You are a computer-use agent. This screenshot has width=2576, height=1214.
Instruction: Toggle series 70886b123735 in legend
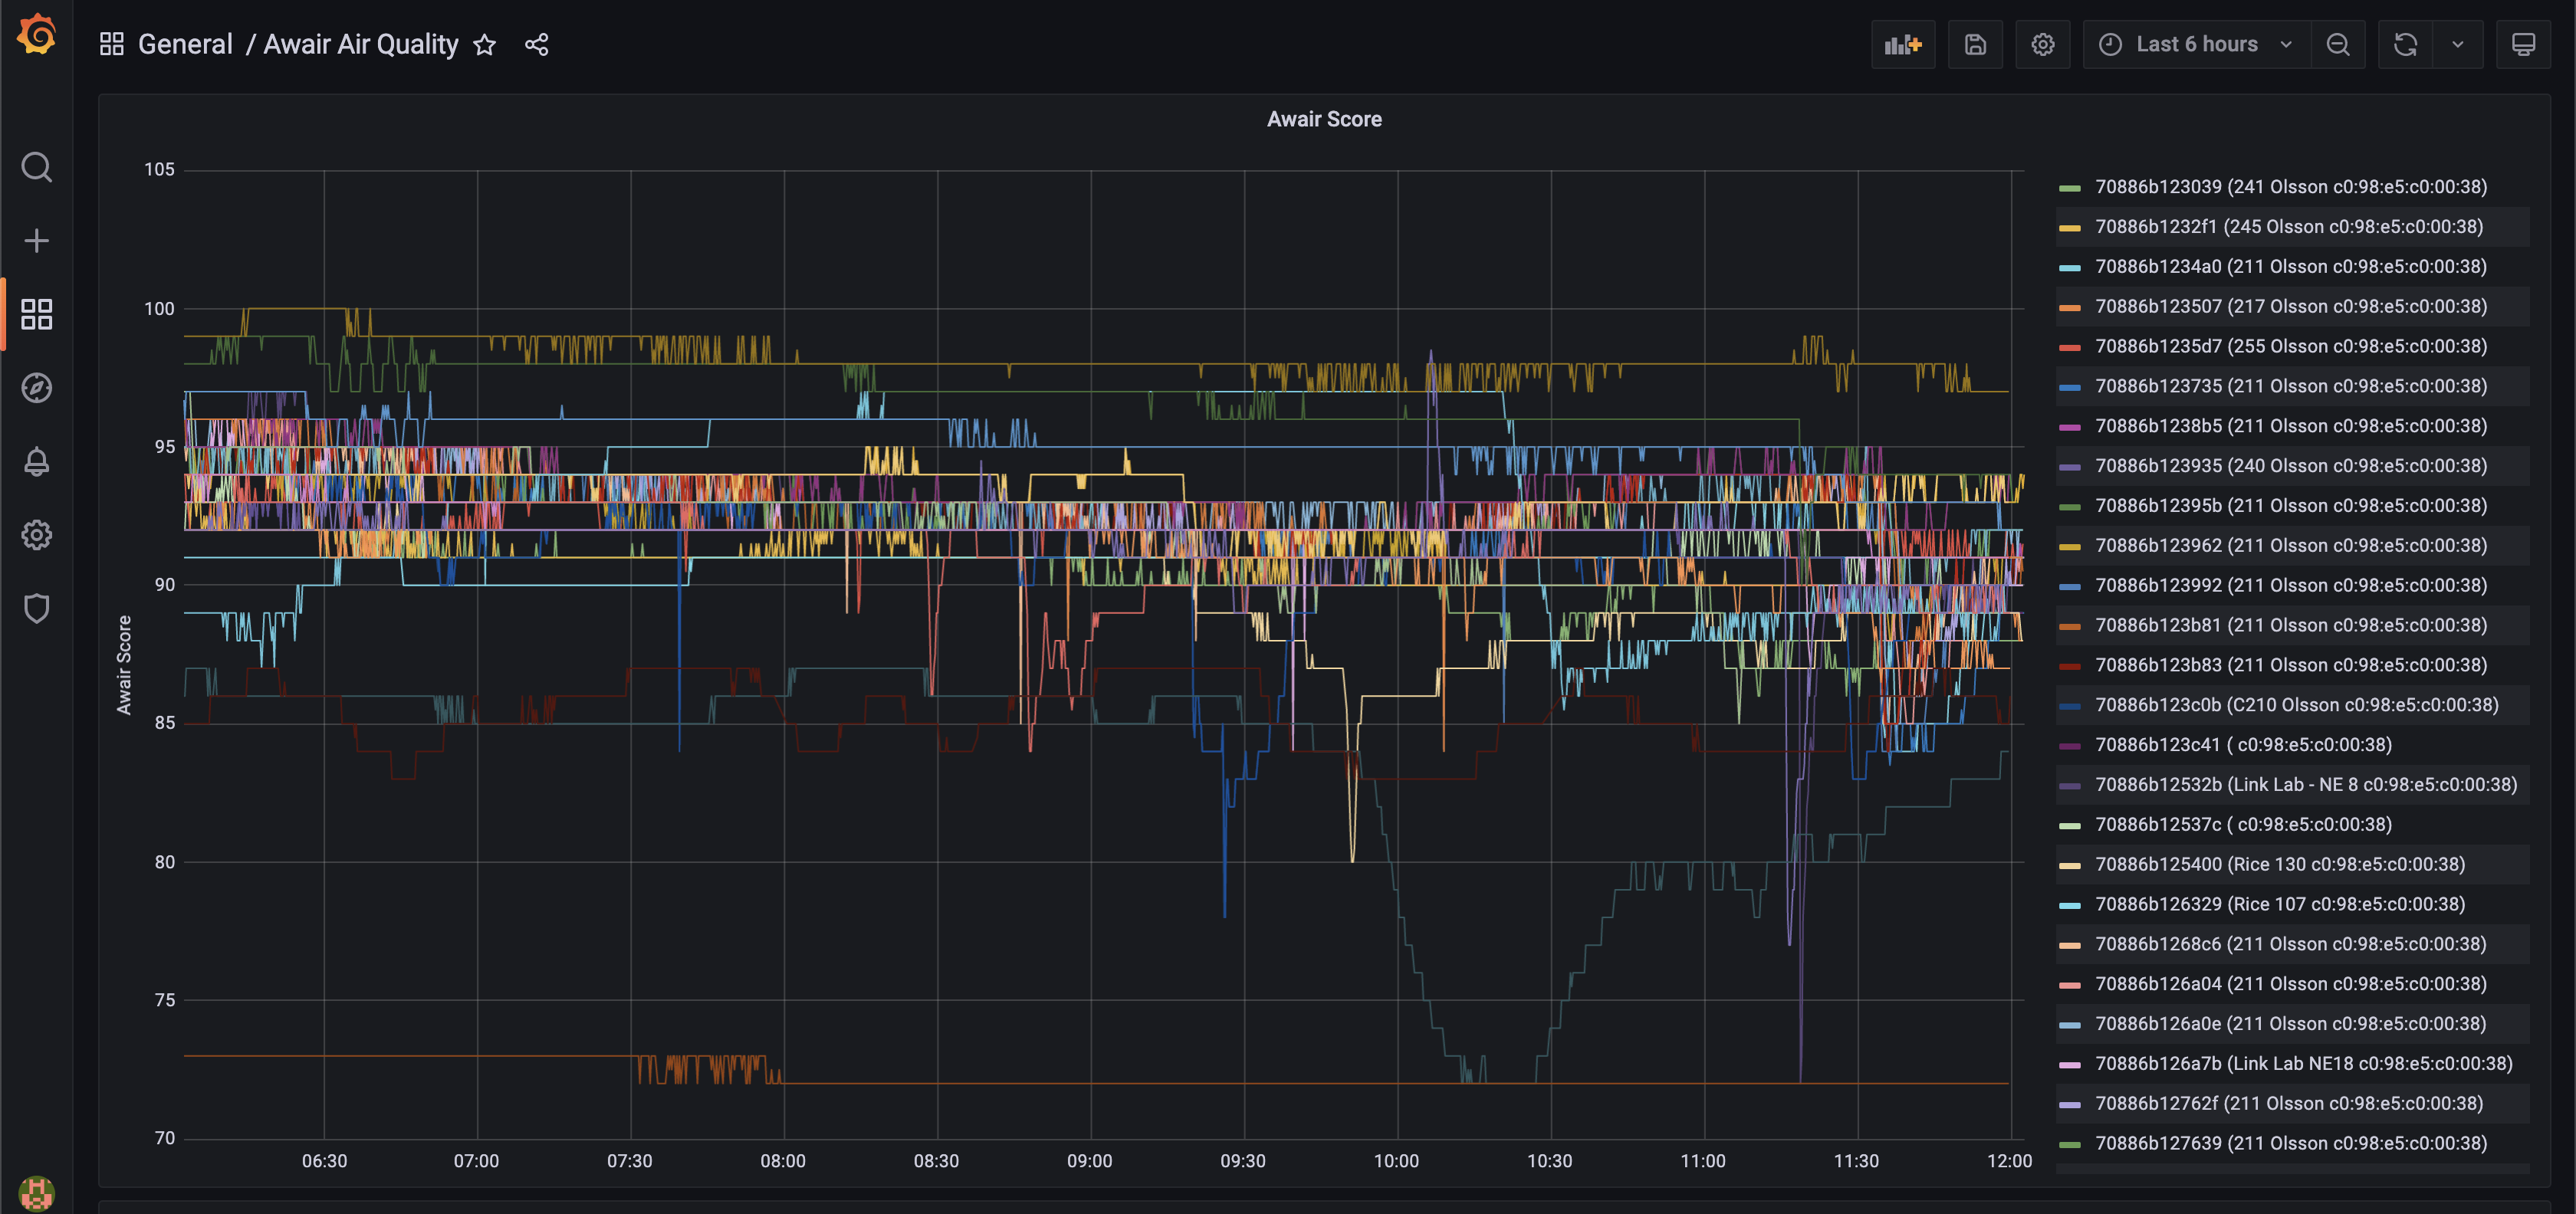click(x=2290, y=386)
